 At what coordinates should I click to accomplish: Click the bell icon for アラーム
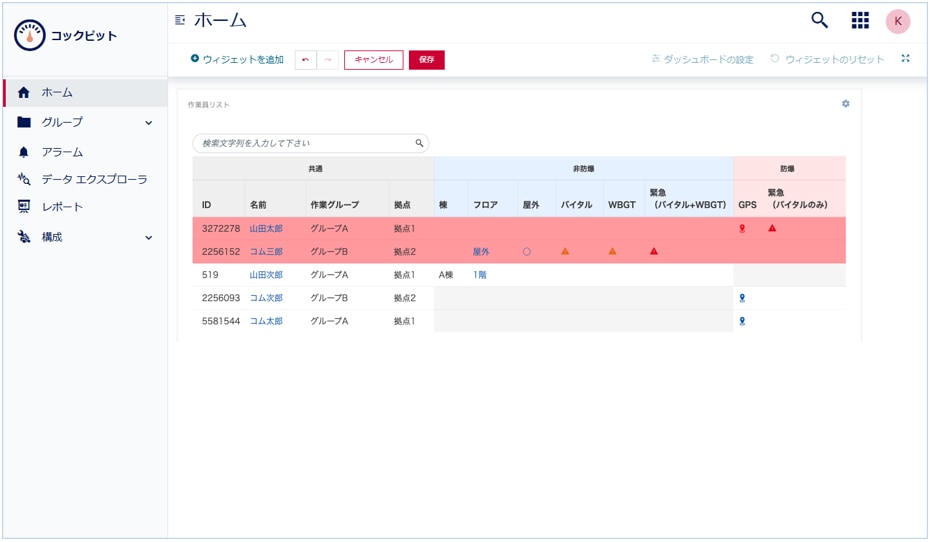pyautogui.click(x=24, y=152)
